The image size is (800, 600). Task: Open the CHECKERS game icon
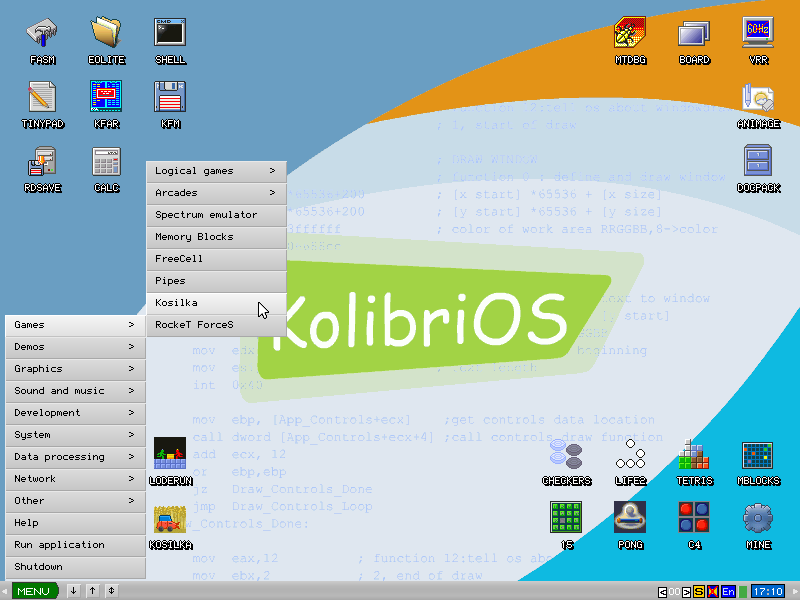(x=567, y=457)
